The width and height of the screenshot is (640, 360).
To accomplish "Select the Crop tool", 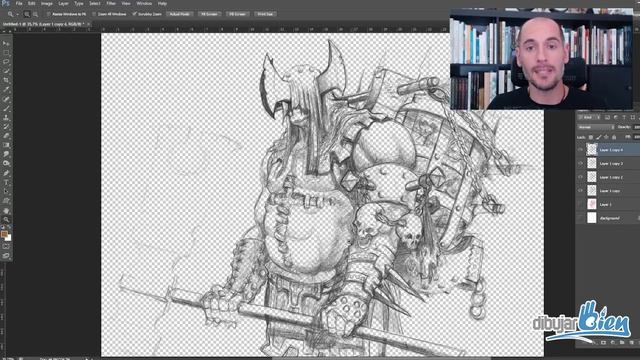I will [6, 80].
